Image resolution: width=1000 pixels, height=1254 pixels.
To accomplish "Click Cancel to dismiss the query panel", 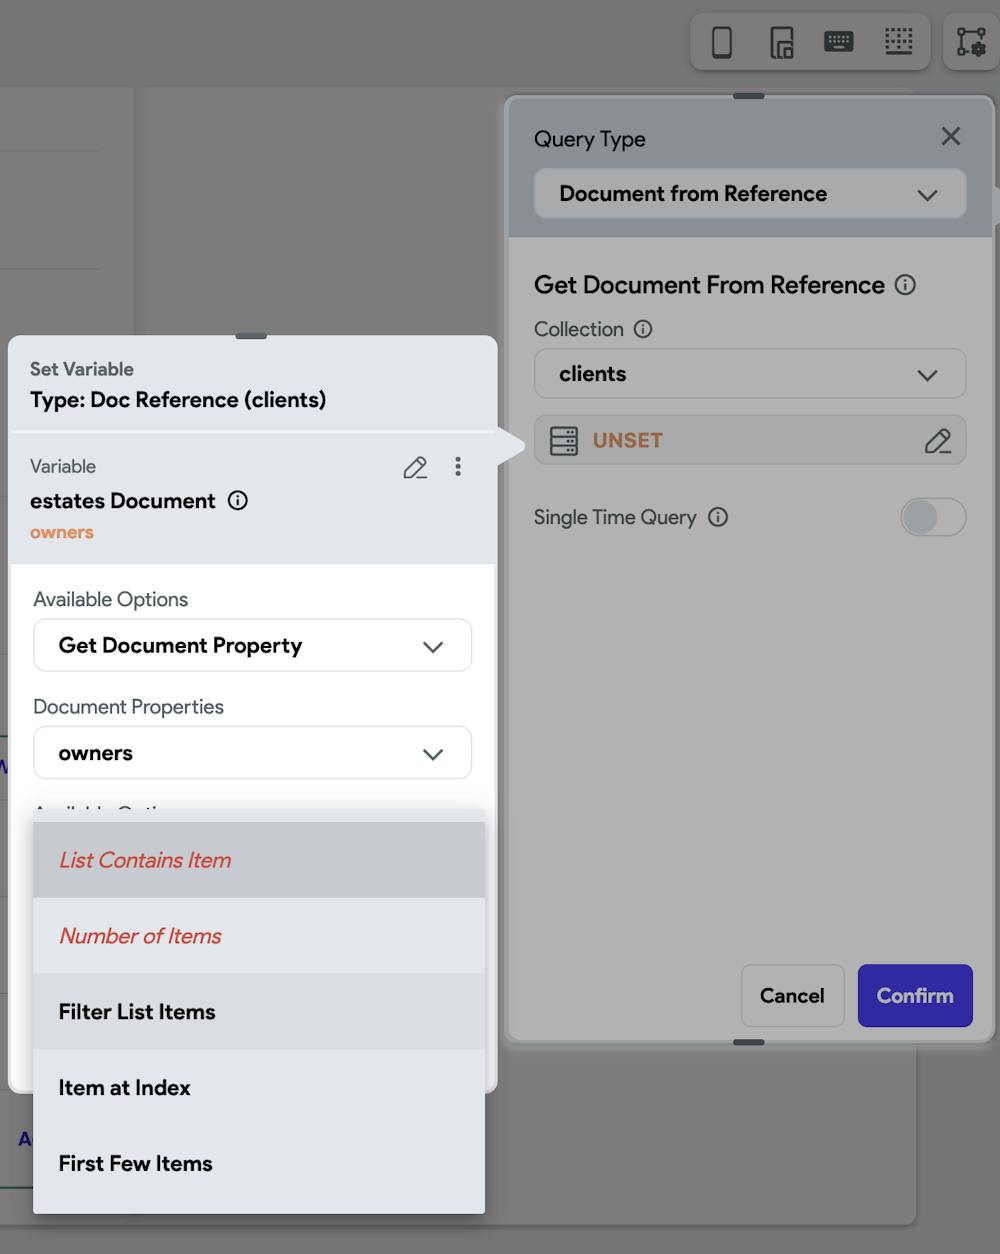I will click(792, 995).
